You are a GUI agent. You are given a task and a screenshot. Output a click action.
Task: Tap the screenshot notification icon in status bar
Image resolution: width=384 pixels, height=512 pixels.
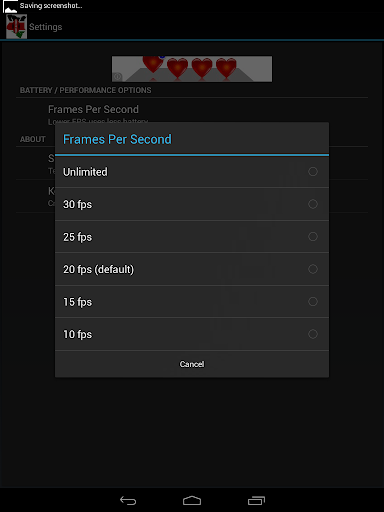coord(10,7)
